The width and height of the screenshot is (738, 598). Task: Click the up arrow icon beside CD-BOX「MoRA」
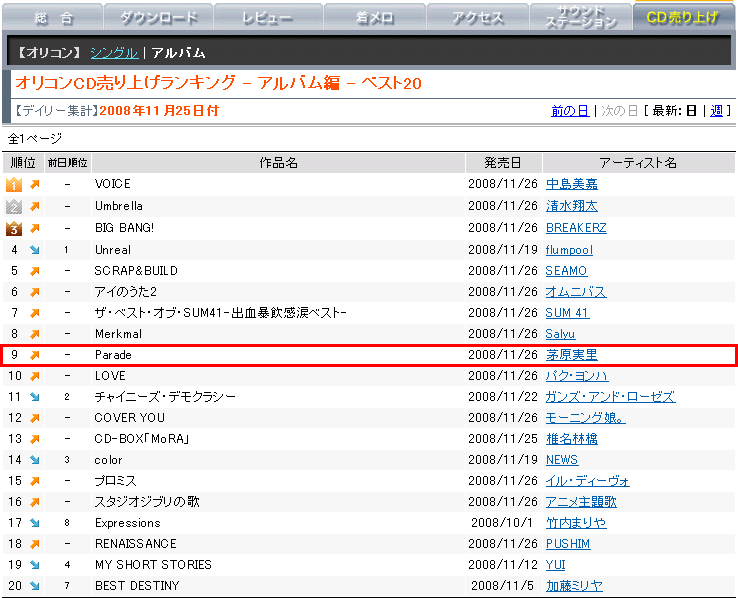[x=35, y=439]
